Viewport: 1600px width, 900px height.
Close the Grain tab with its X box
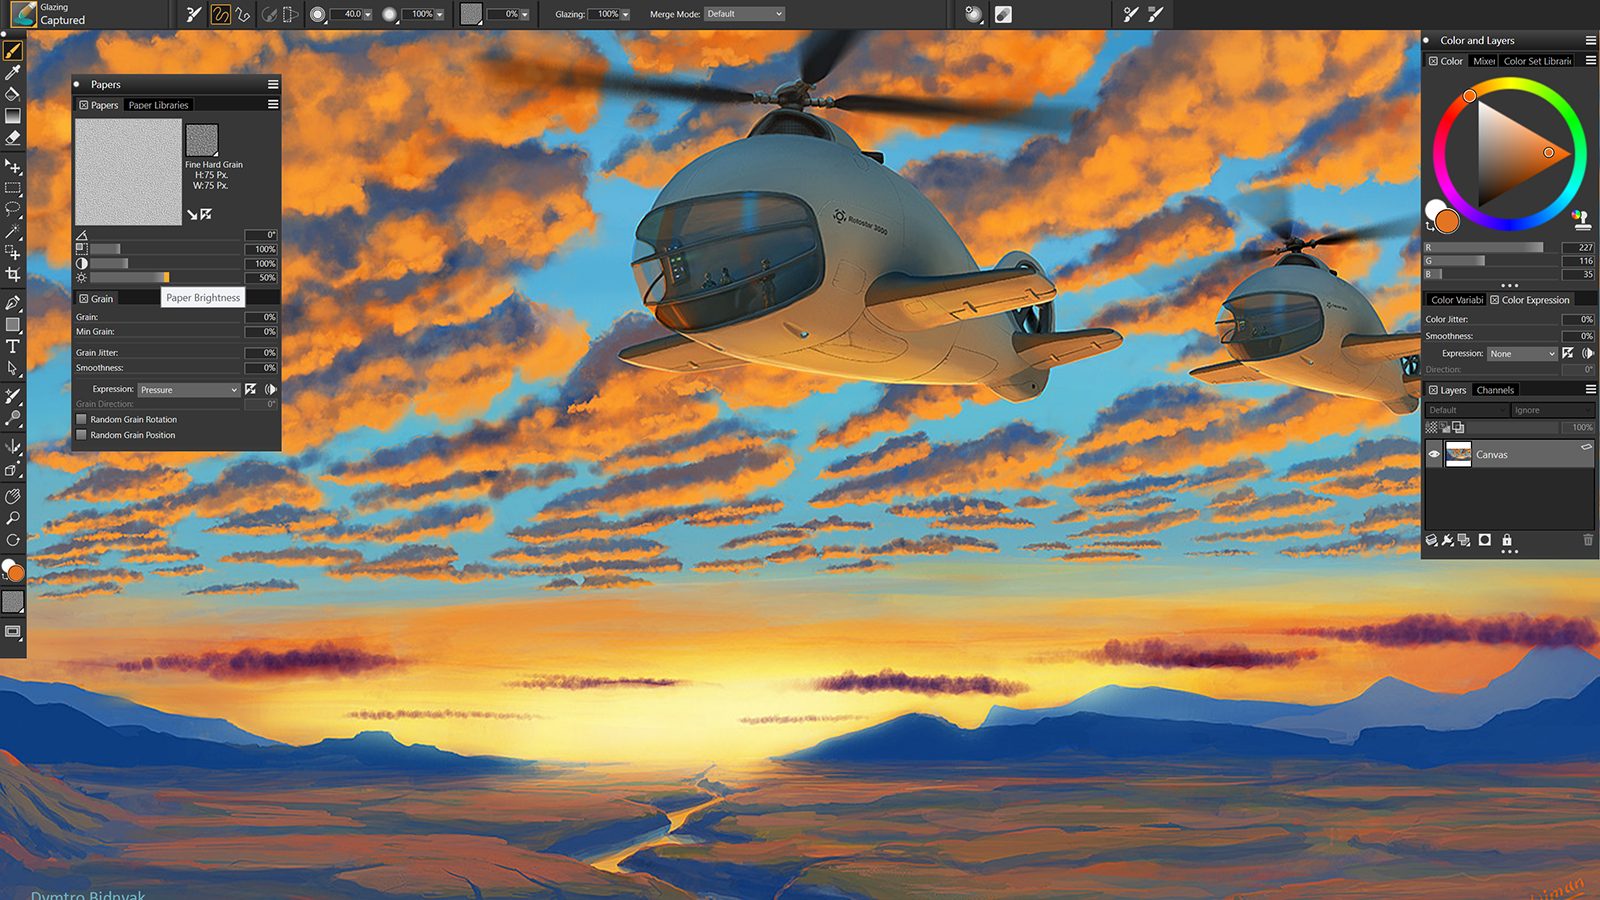[84, 299]
